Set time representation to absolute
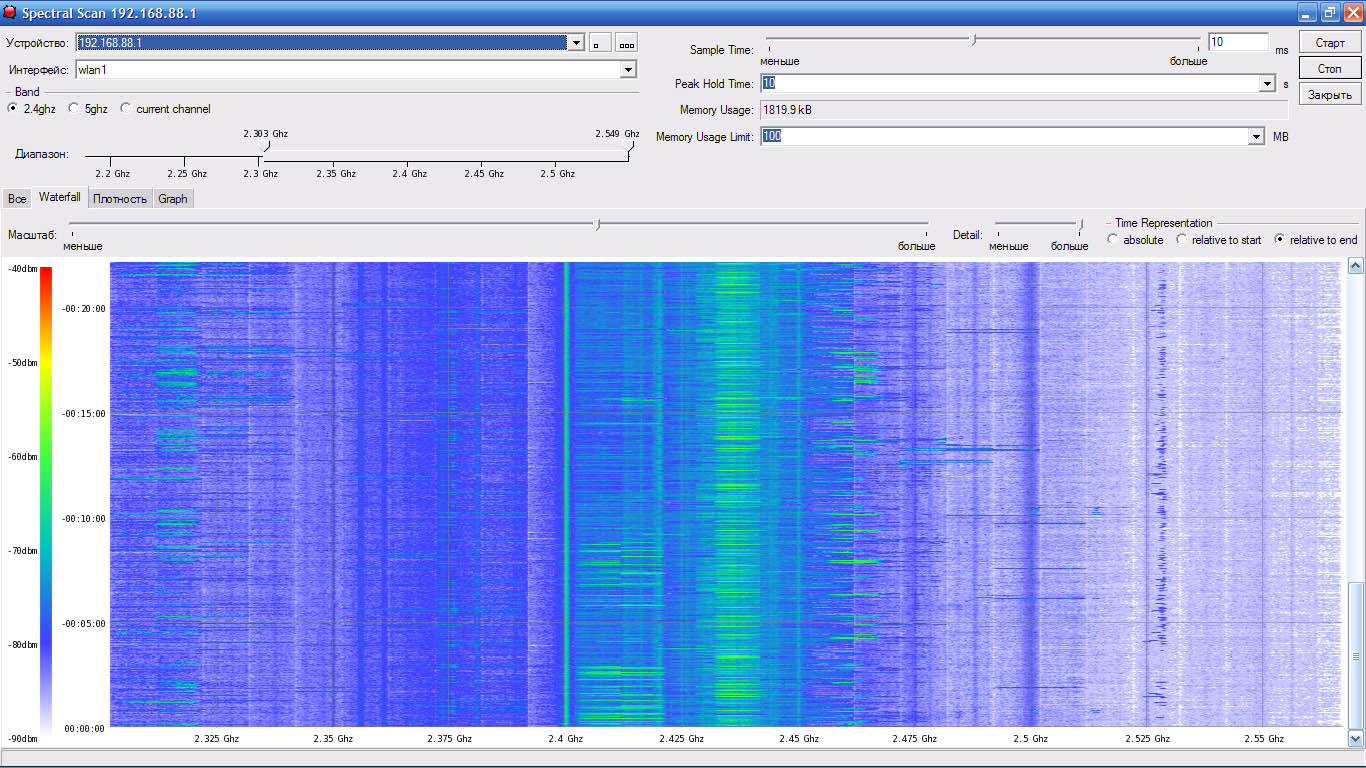Screen dimensions: 1366x768 (x=1113, y=239)
